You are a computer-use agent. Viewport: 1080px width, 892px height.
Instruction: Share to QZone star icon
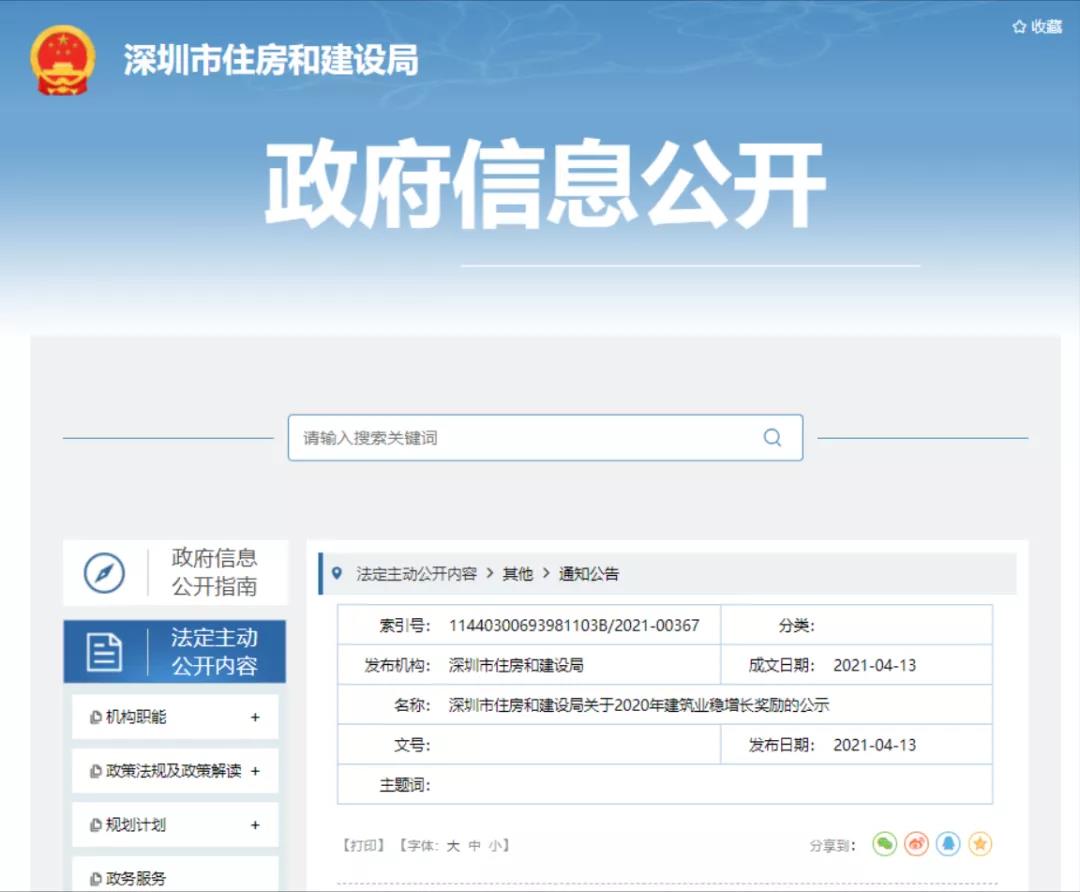point(980,844)
